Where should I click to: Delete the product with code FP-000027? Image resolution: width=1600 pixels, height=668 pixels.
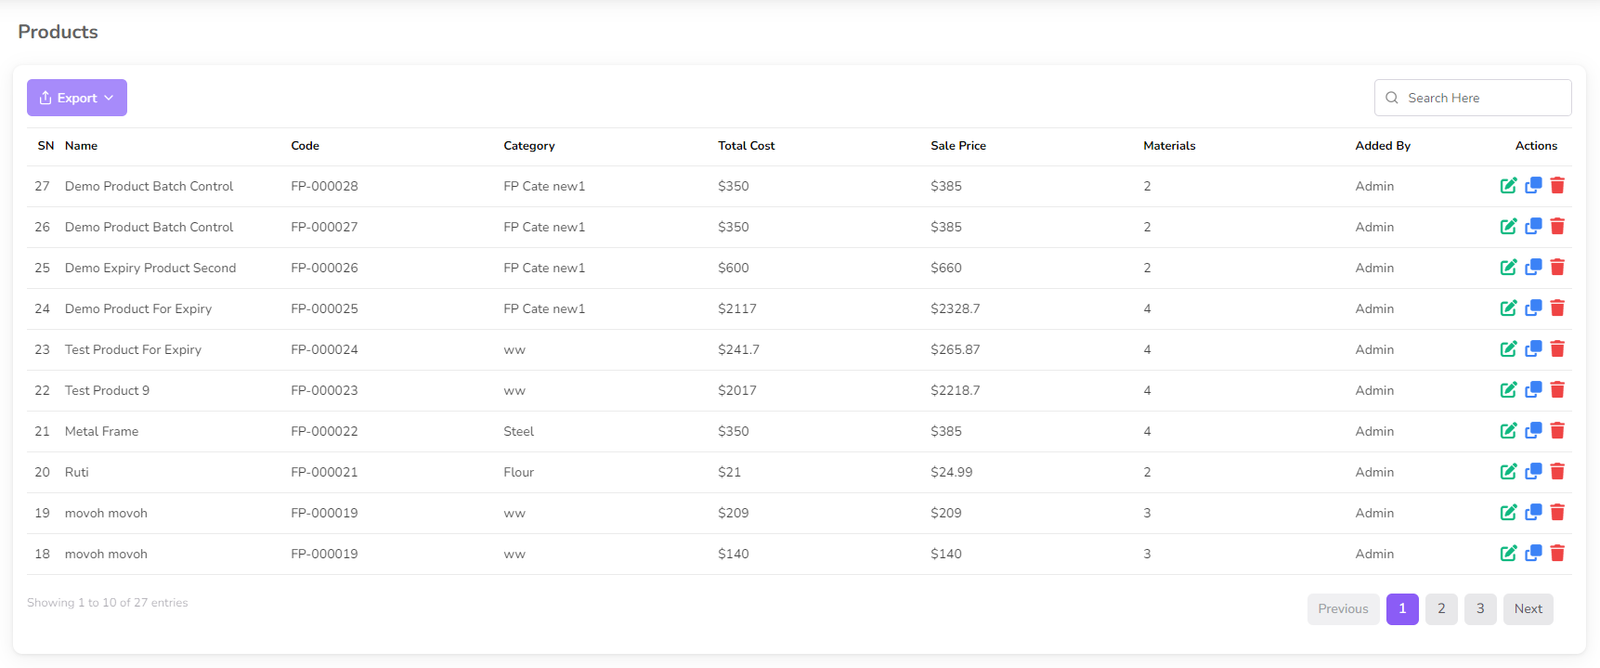(1557, 227)
